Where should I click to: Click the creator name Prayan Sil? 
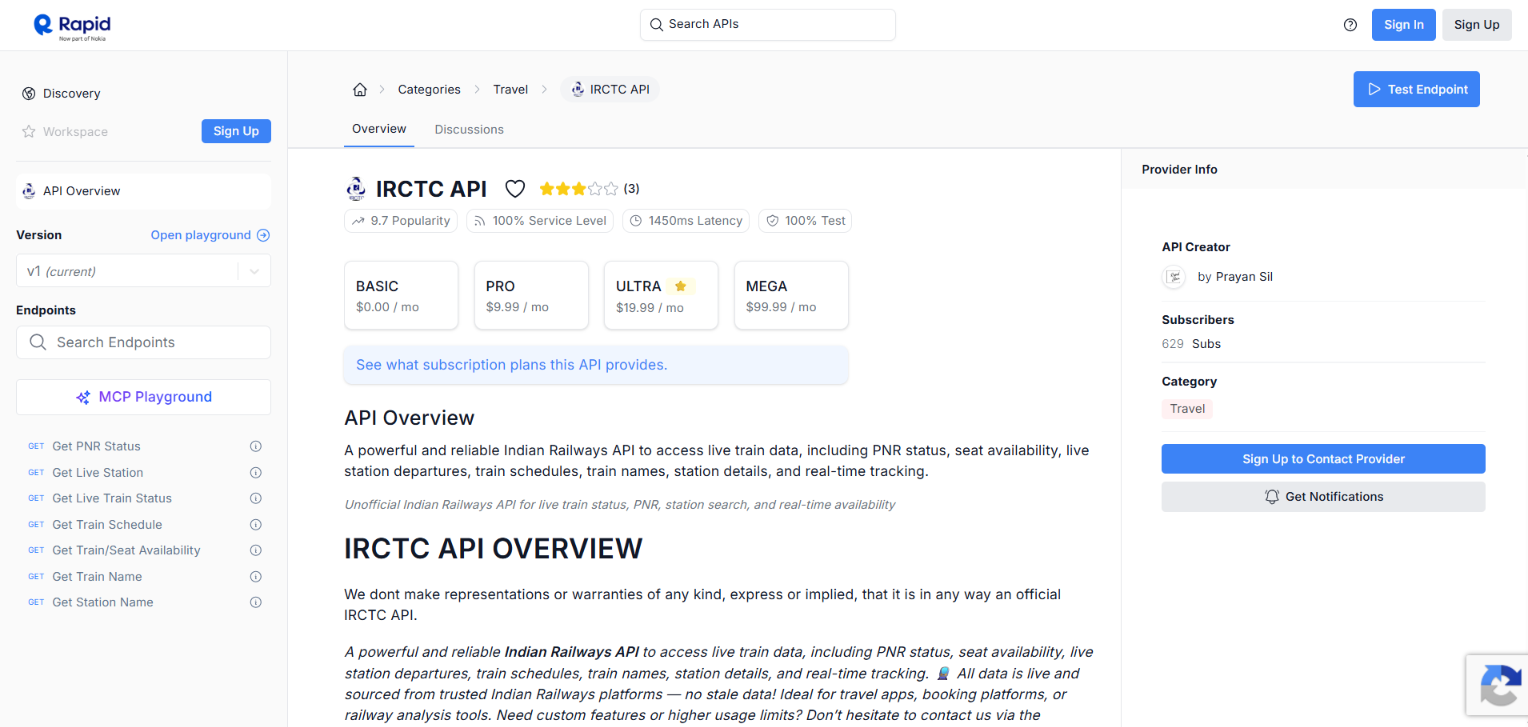coord(1244,277)
